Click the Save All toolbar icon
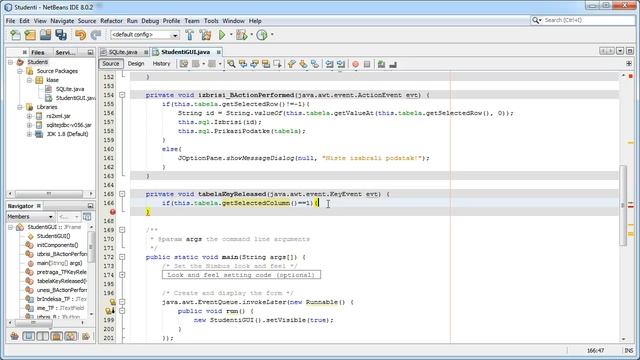 coord(61,35)
